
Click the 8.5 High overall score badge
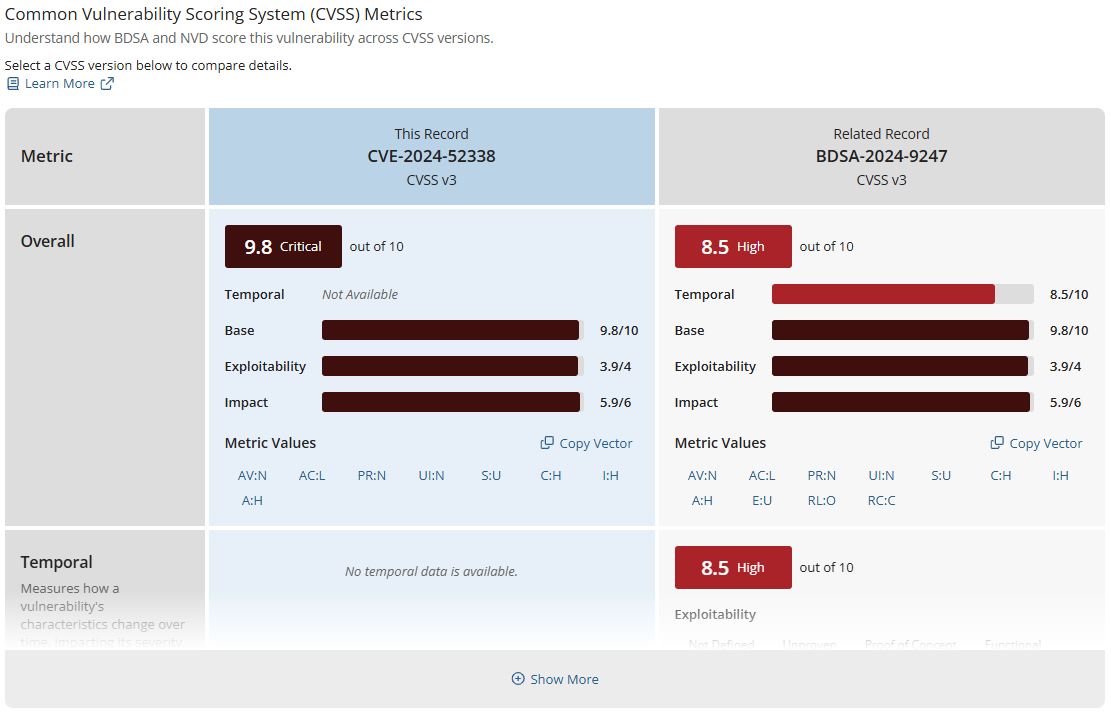pos(733,247)
